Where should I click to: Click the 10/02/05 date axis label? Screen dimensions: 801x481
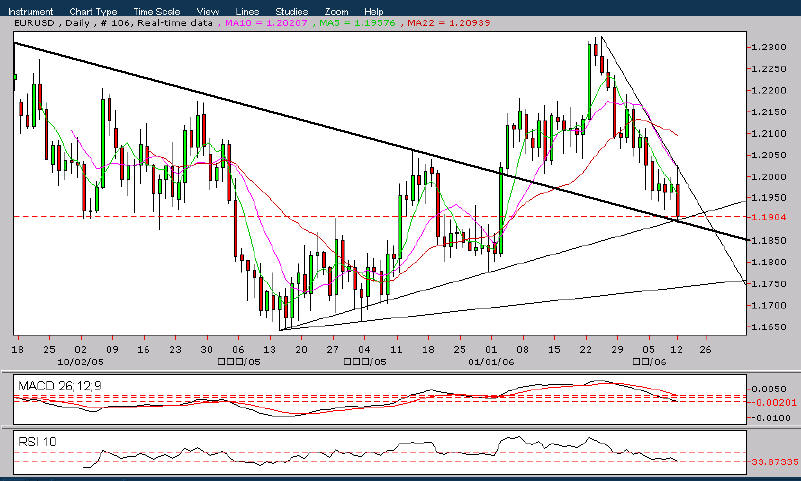pos(80,362)
